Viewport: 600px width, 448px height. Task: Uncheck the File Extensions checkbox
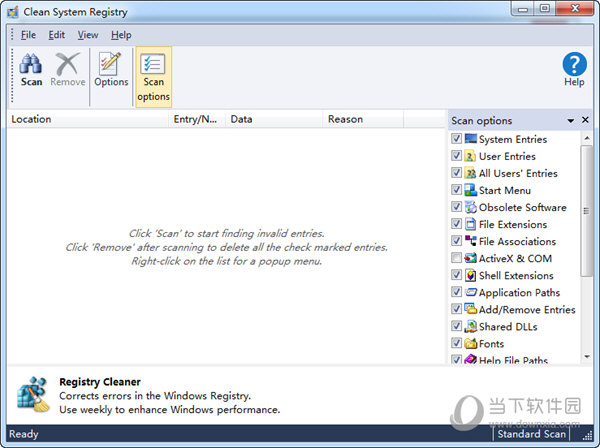point(456,224)
